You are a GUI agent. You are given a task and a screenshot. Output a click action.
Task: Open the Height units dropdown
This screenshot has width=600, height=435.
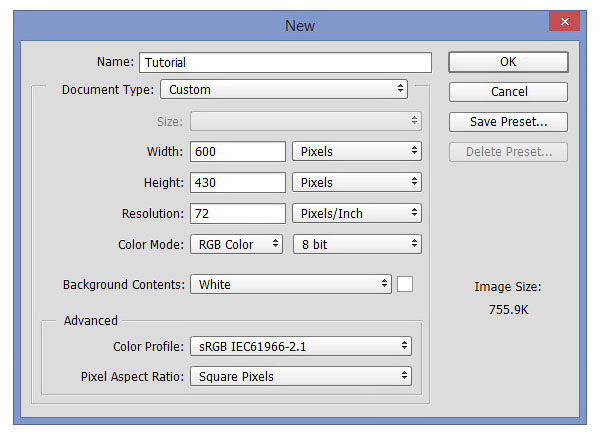(357, 182)
